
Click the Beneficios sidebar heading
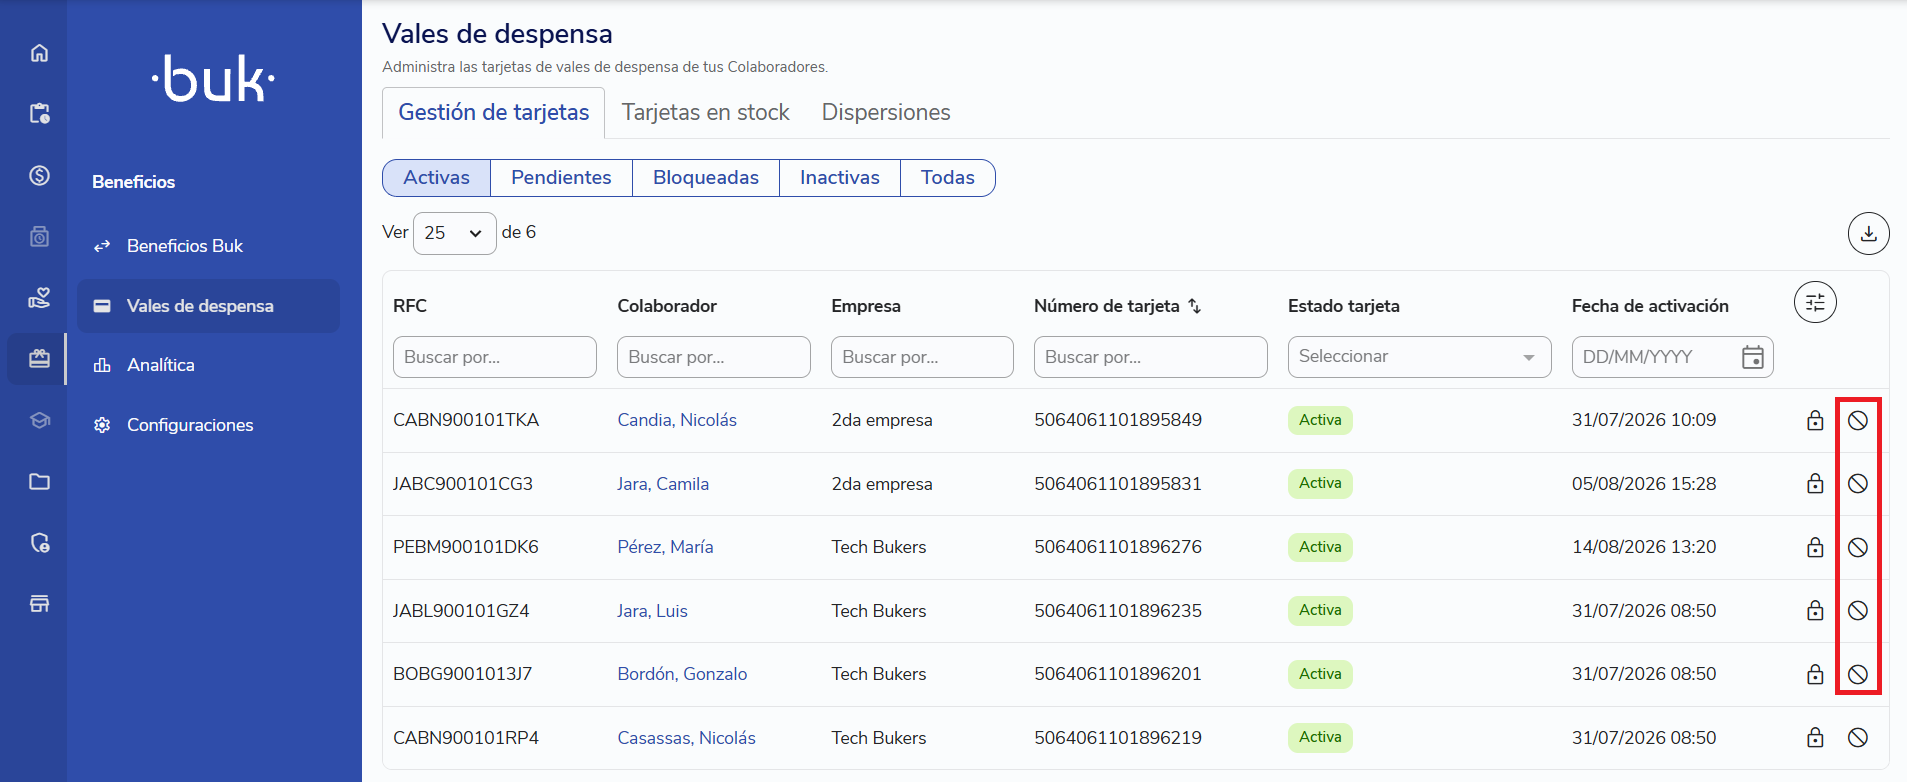(x=133, y=182)
